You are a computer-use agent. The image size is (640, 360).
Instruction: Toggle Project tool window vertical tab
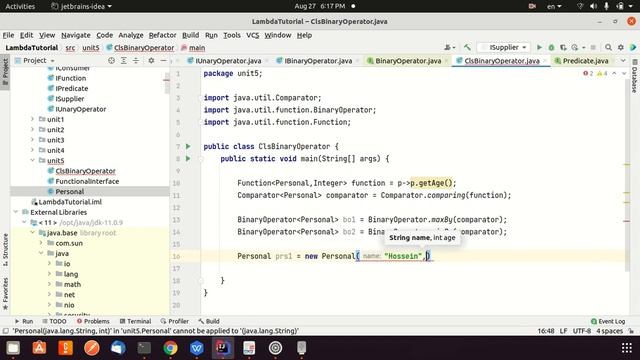[5, 72]
